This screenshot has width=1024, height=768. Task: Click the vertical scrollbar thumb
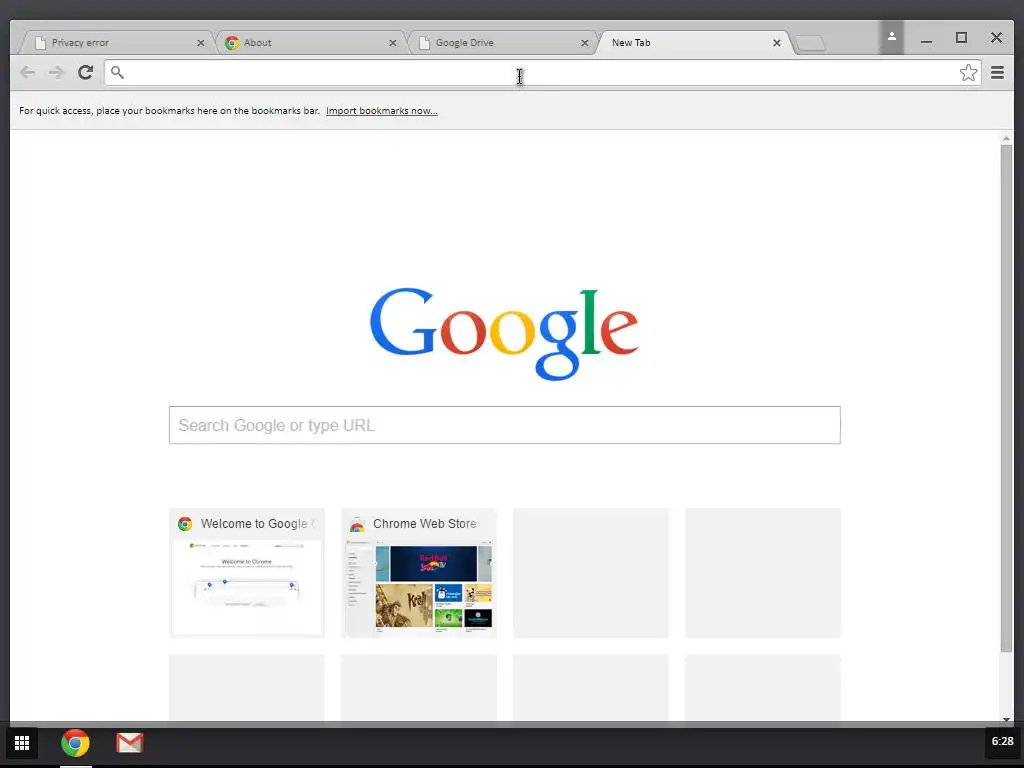(1006, 398)
